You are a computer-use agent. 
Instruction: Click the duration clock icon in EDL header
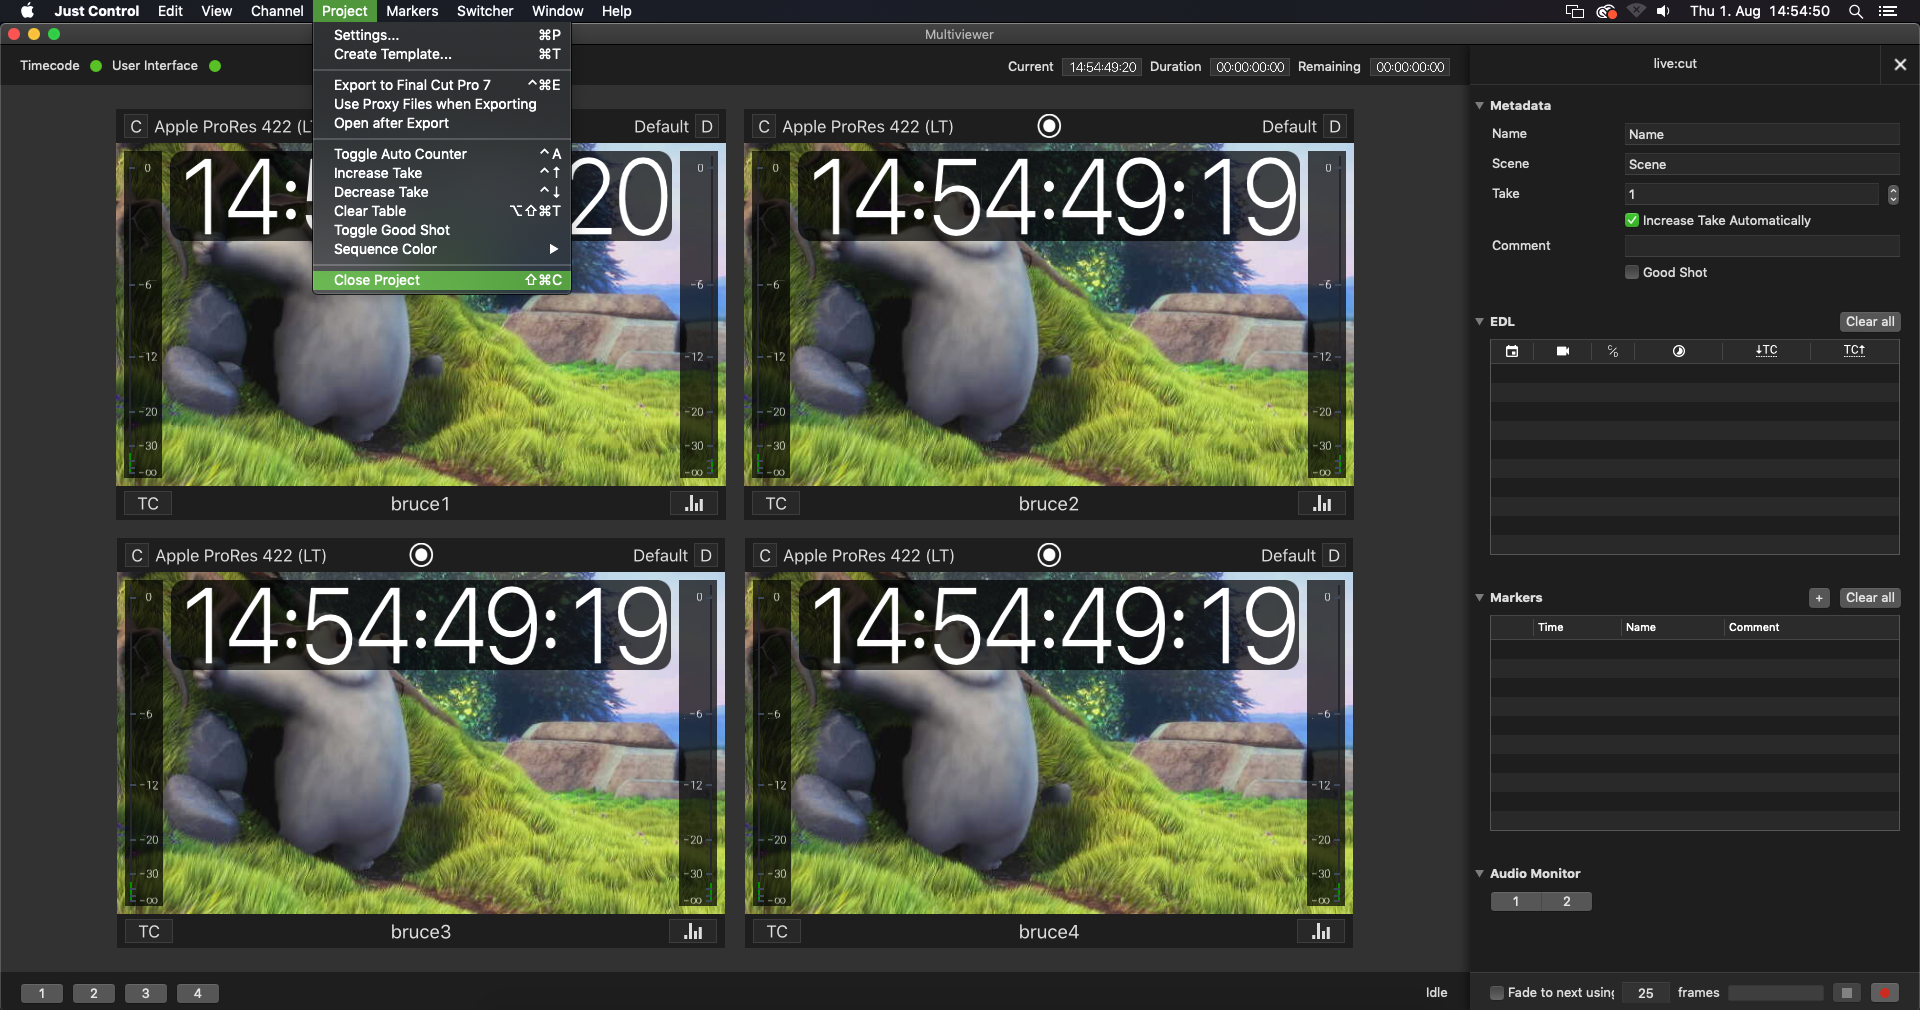[1679, 351]
